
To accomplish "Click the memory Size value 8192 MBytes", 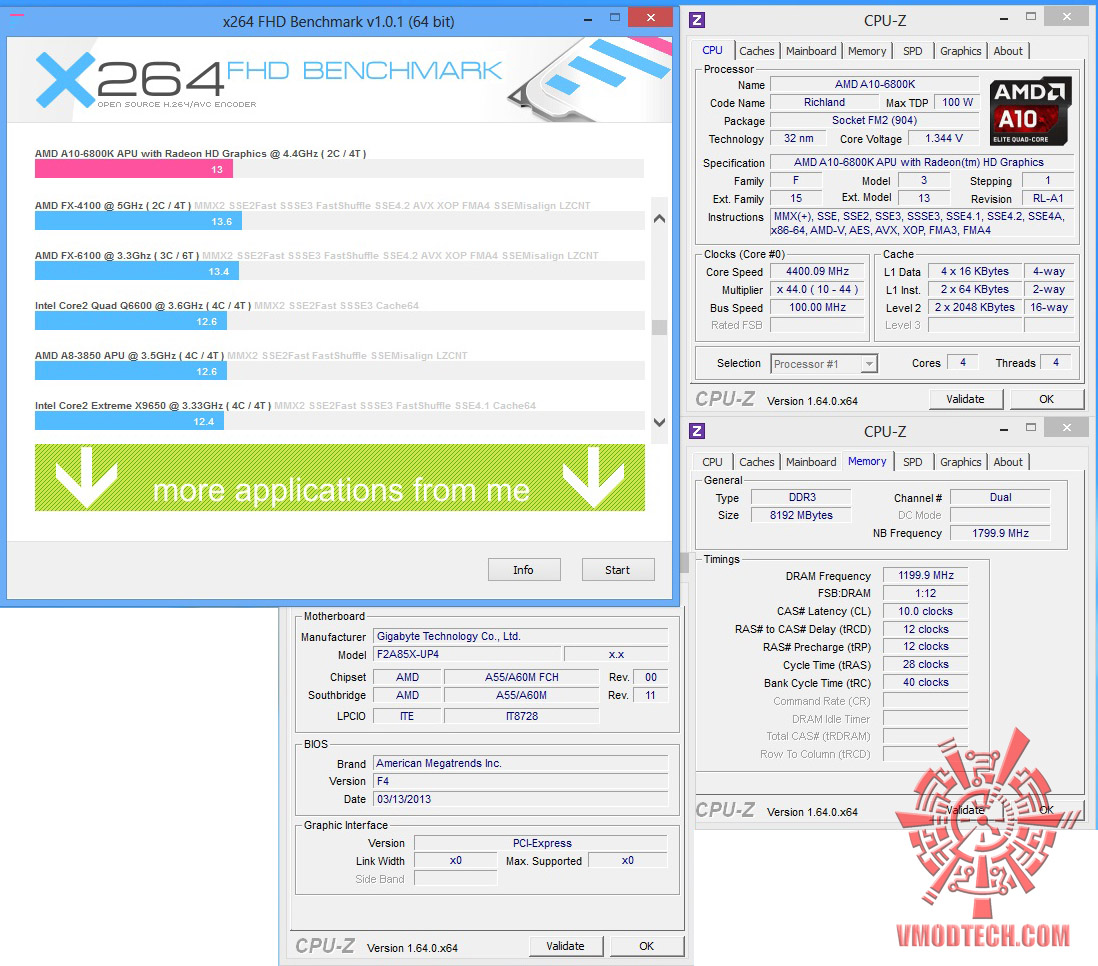I will click(x=802, y=516).
